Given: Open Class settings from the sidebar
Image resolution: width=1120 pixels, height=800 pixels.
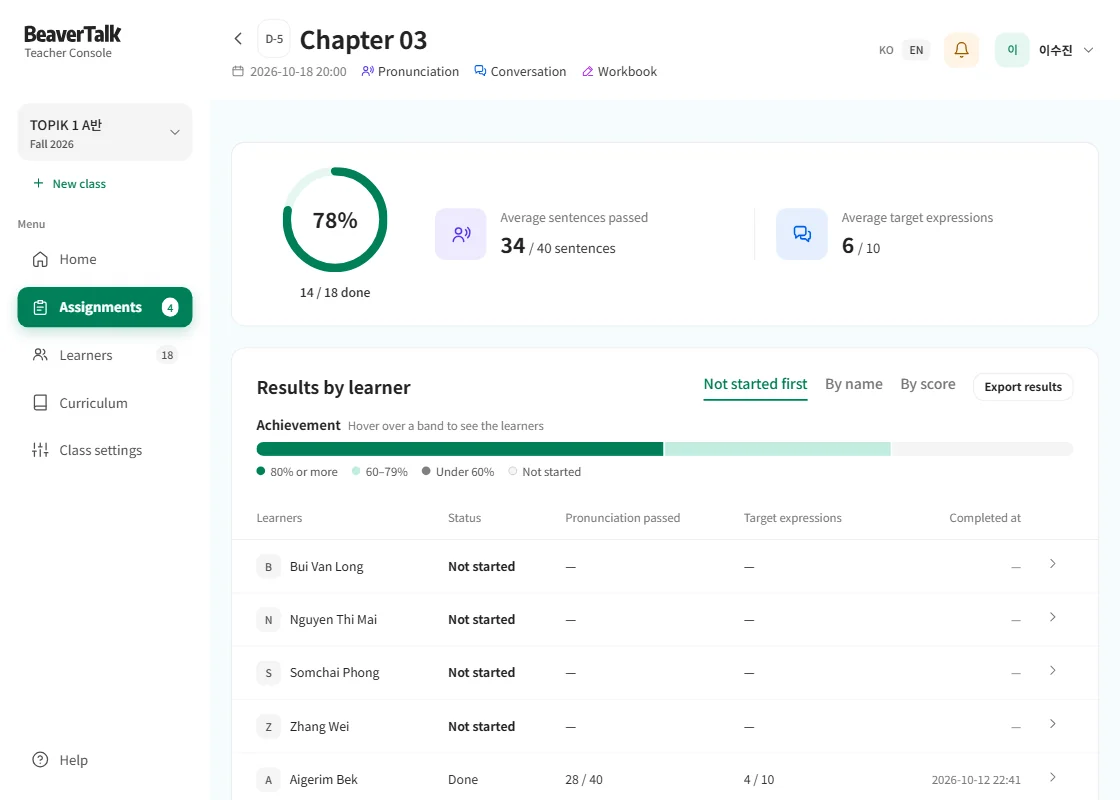Looking at the screenshot, I should (x=105, y=450).
